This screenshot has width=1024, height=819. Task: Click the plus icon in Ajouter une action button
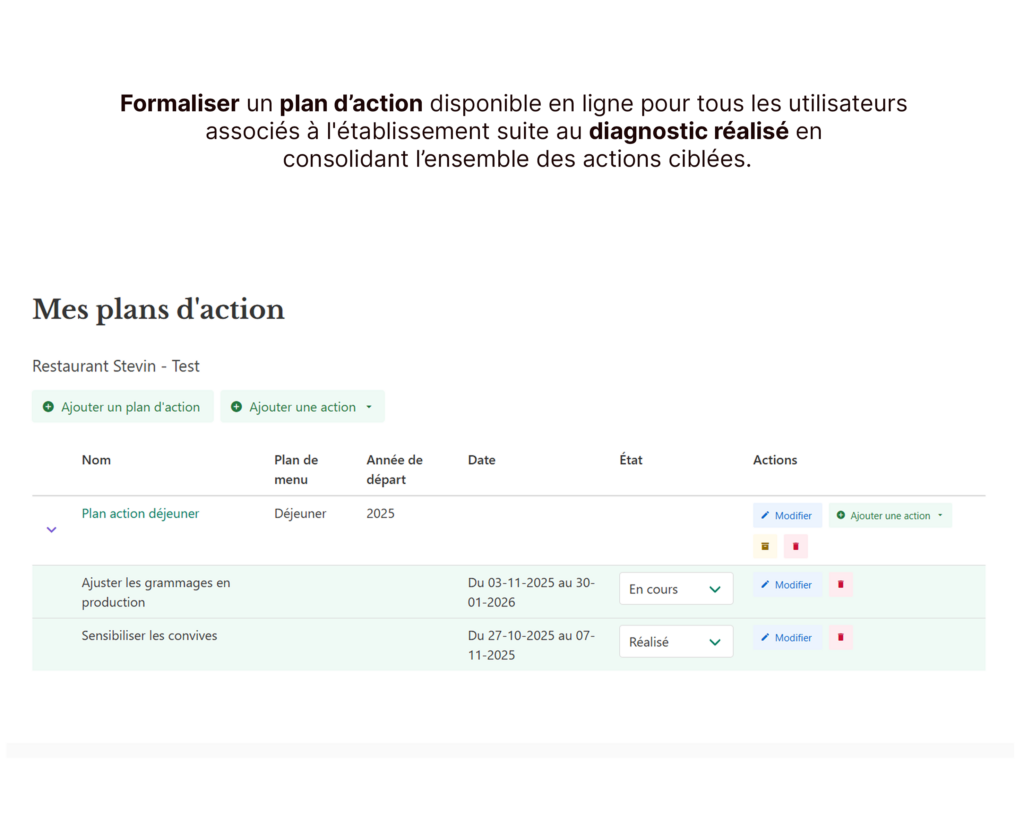(237, 407)
